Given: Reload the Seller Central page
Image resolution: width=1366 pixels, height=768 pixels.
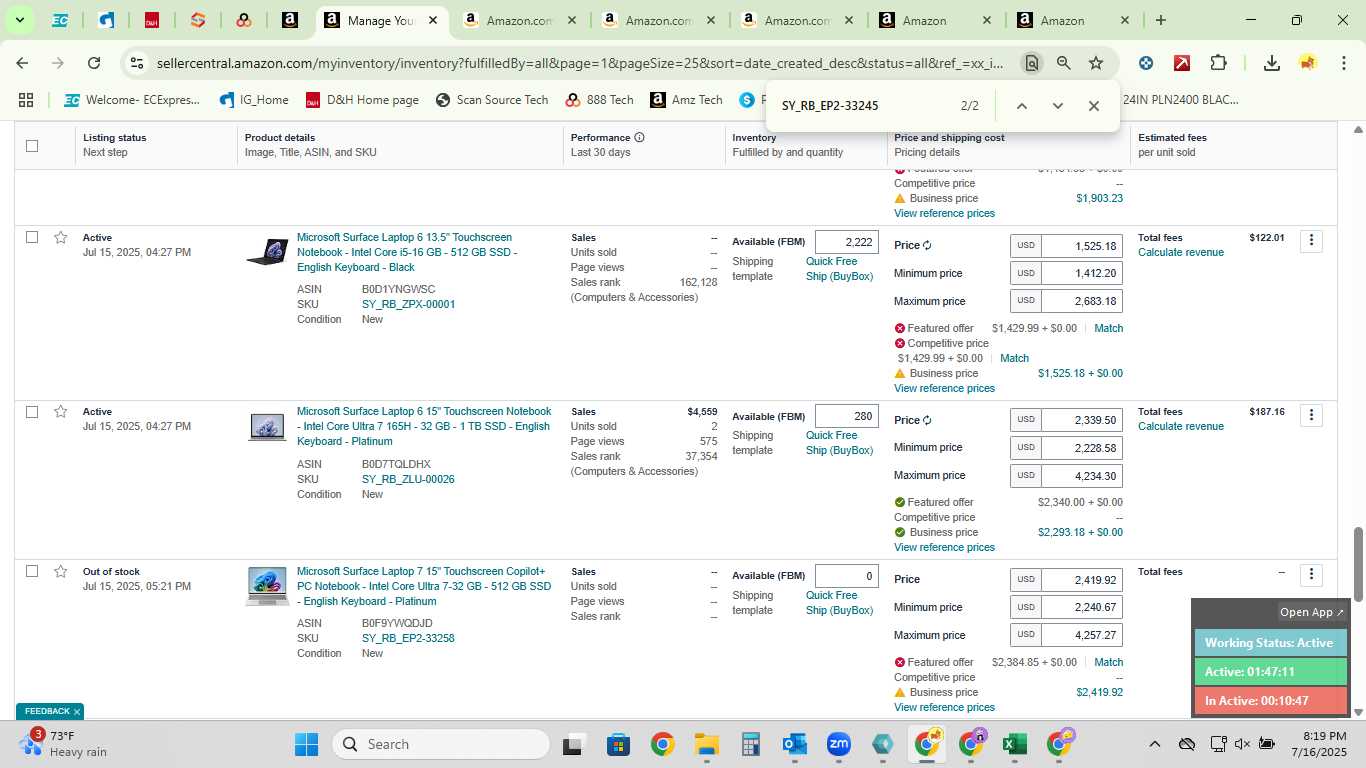Looking at the screenshot, I should point(94,63).
